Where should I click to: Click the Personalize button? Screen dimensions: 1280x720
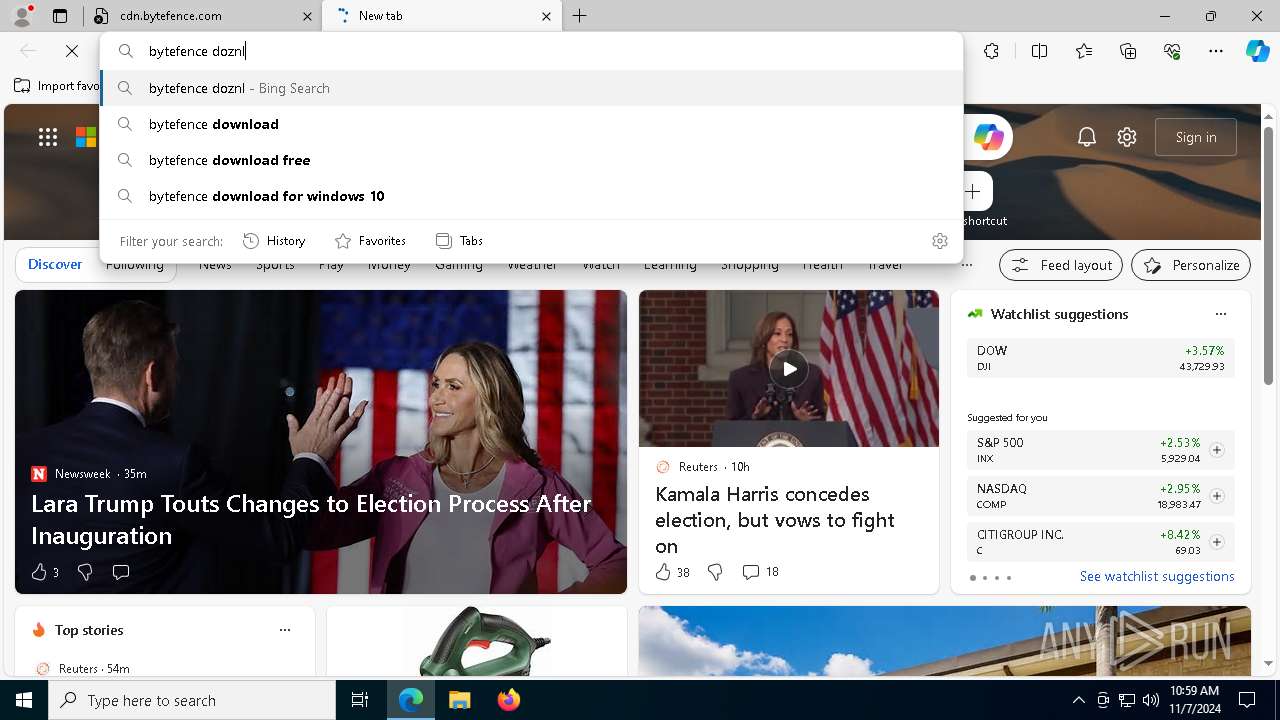[1191, 265]
